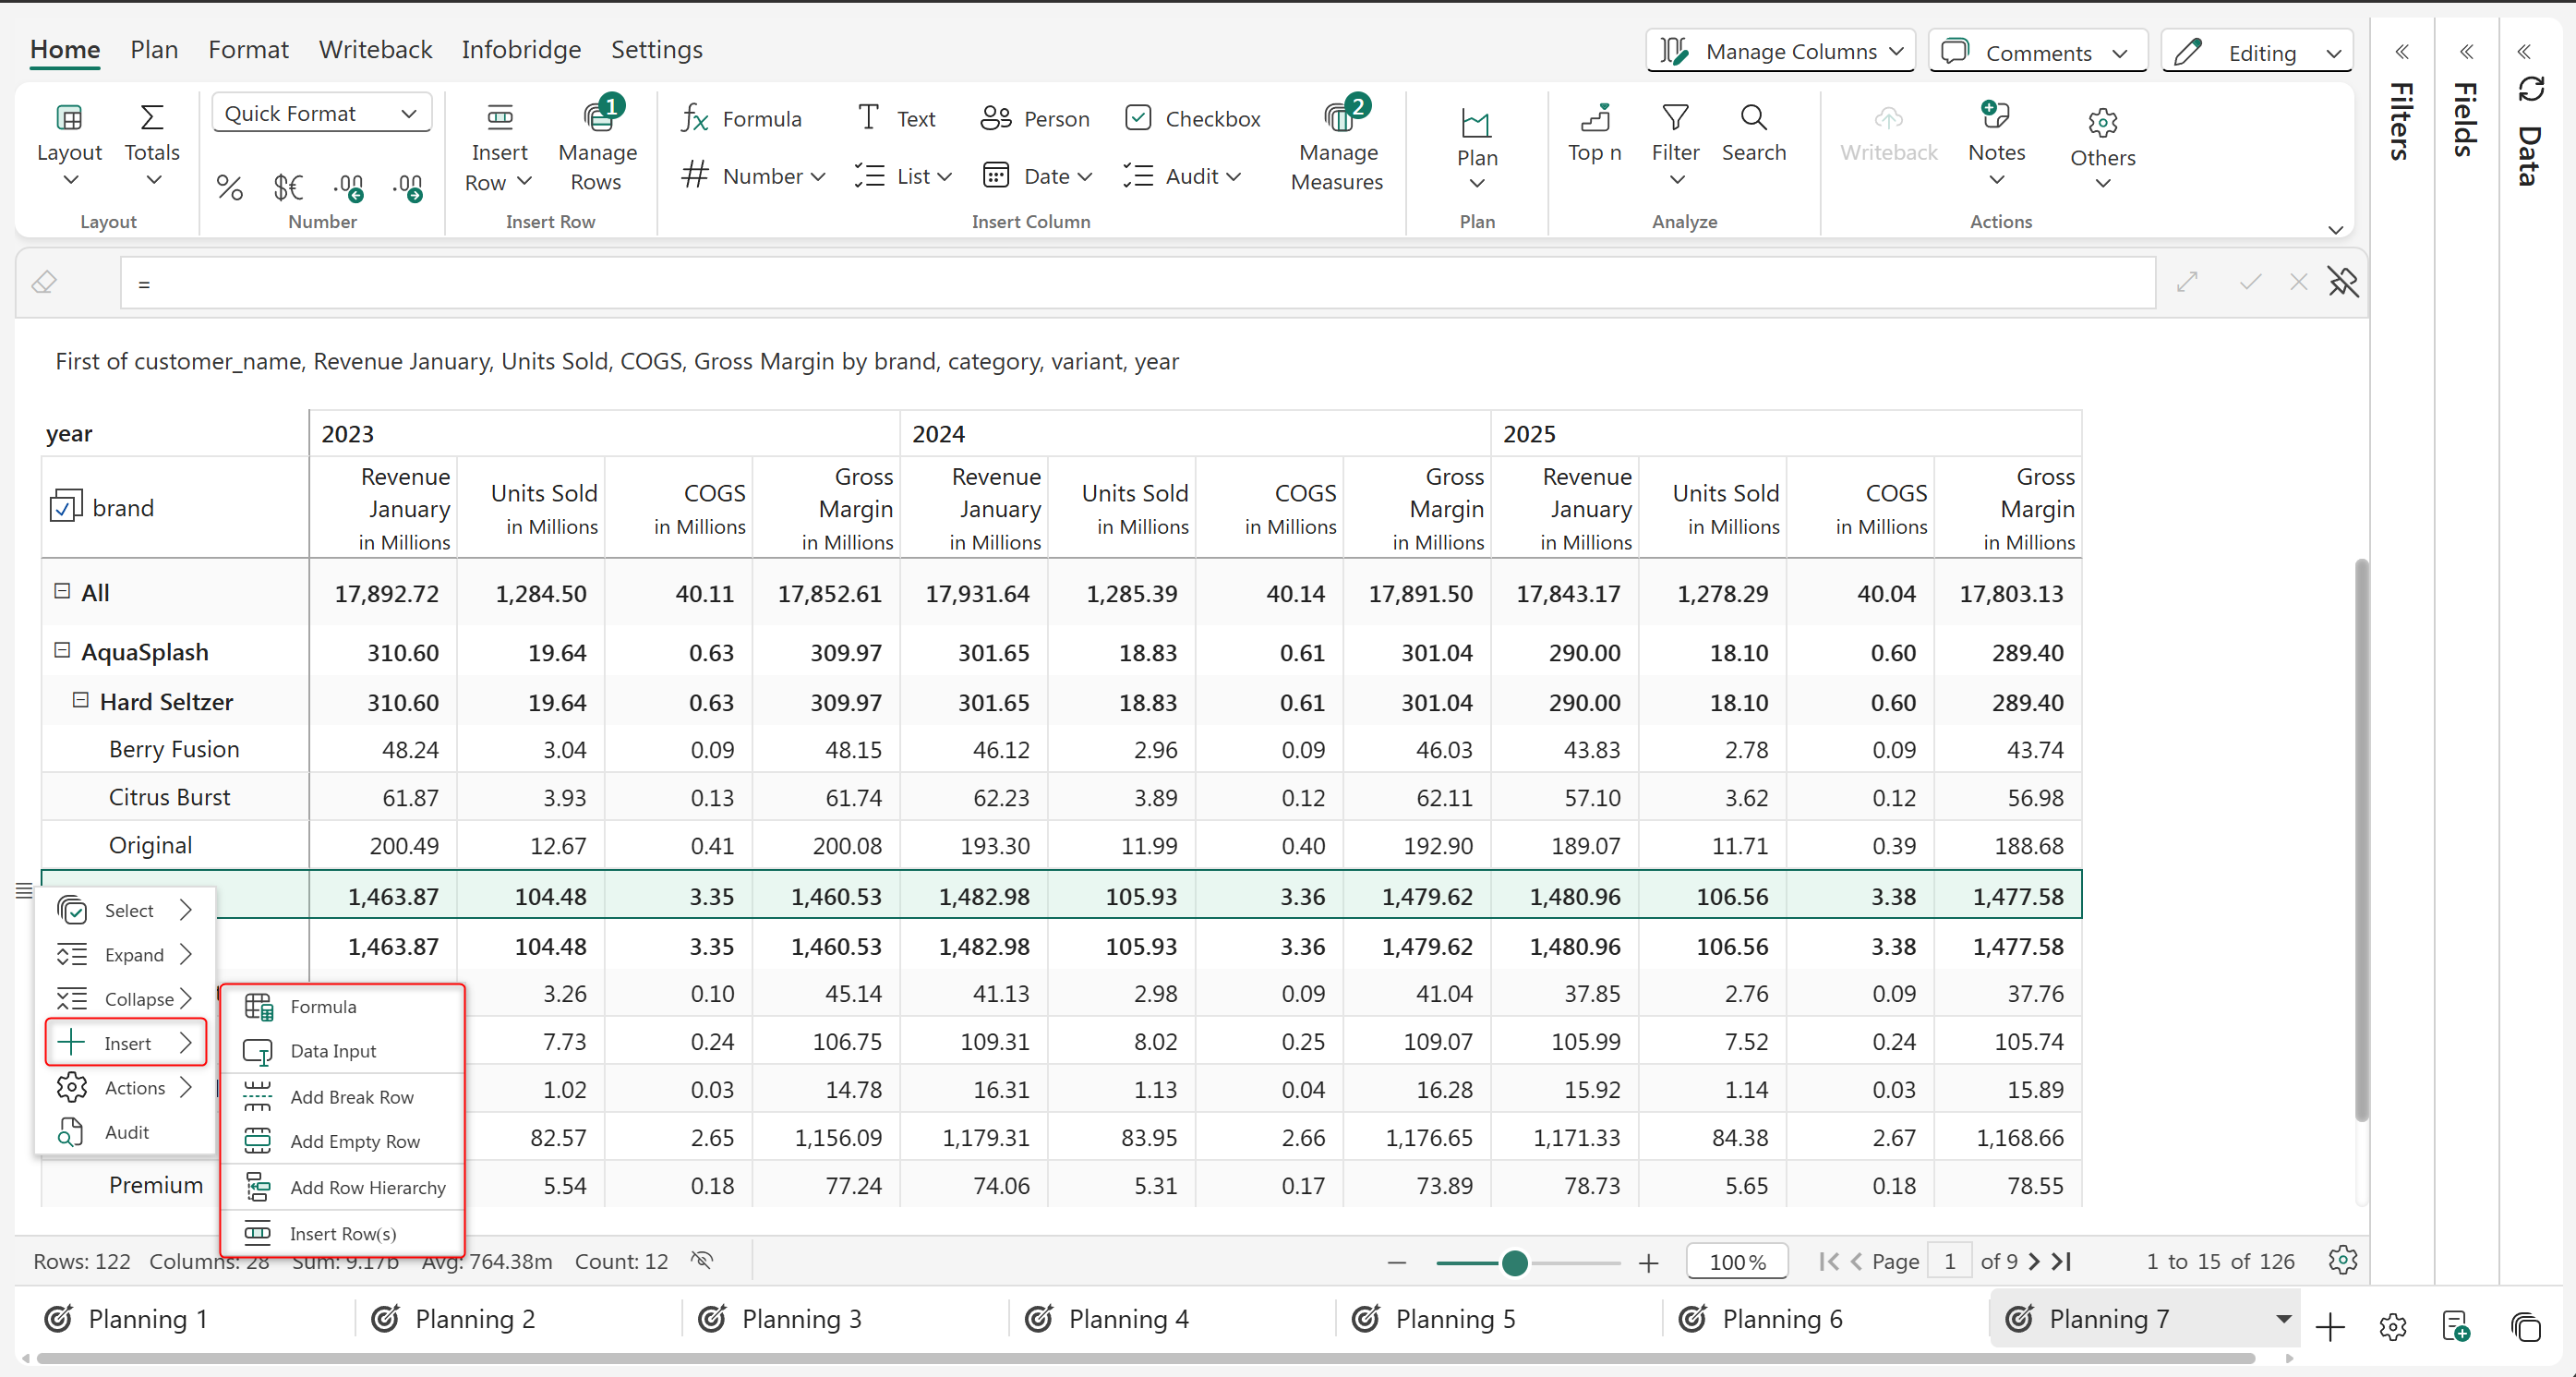Adjust the zoom slider handle
Viewport: 2576px width, 1377px height.
1514,1262
